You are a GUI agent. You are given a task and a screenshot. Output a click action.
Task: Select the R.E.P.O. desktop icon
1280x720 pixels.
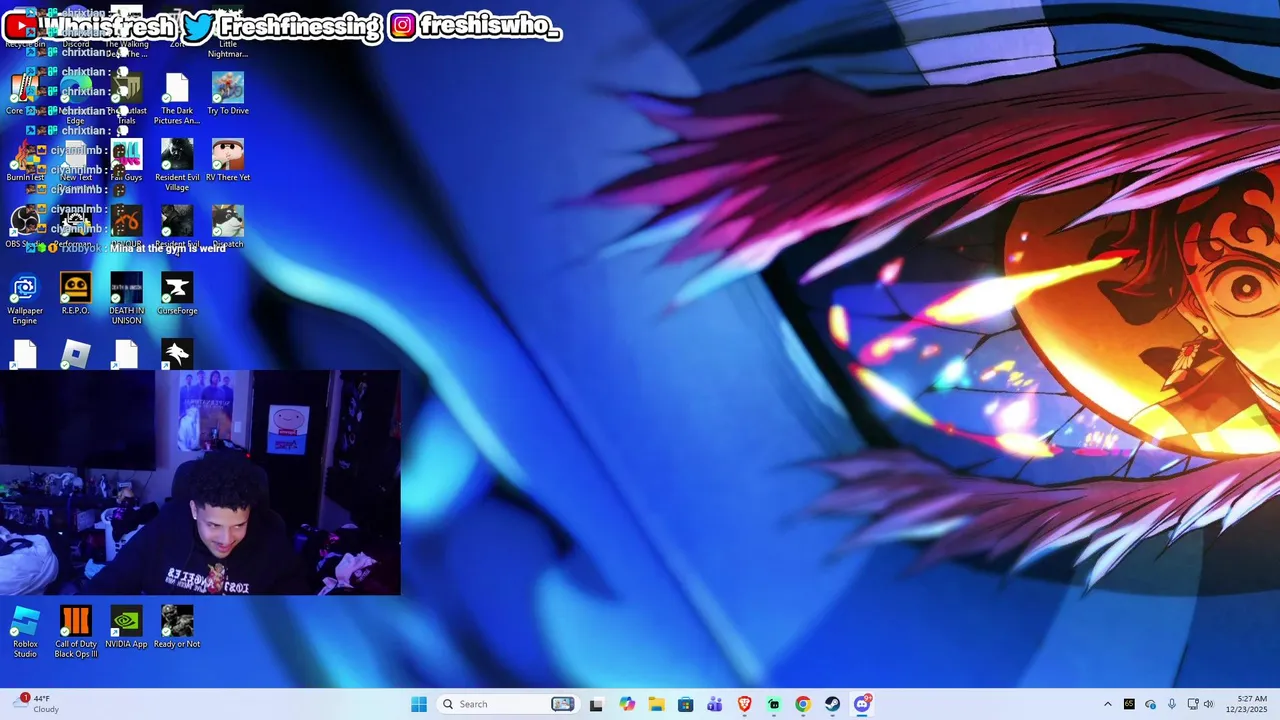(x=76, y=294)
